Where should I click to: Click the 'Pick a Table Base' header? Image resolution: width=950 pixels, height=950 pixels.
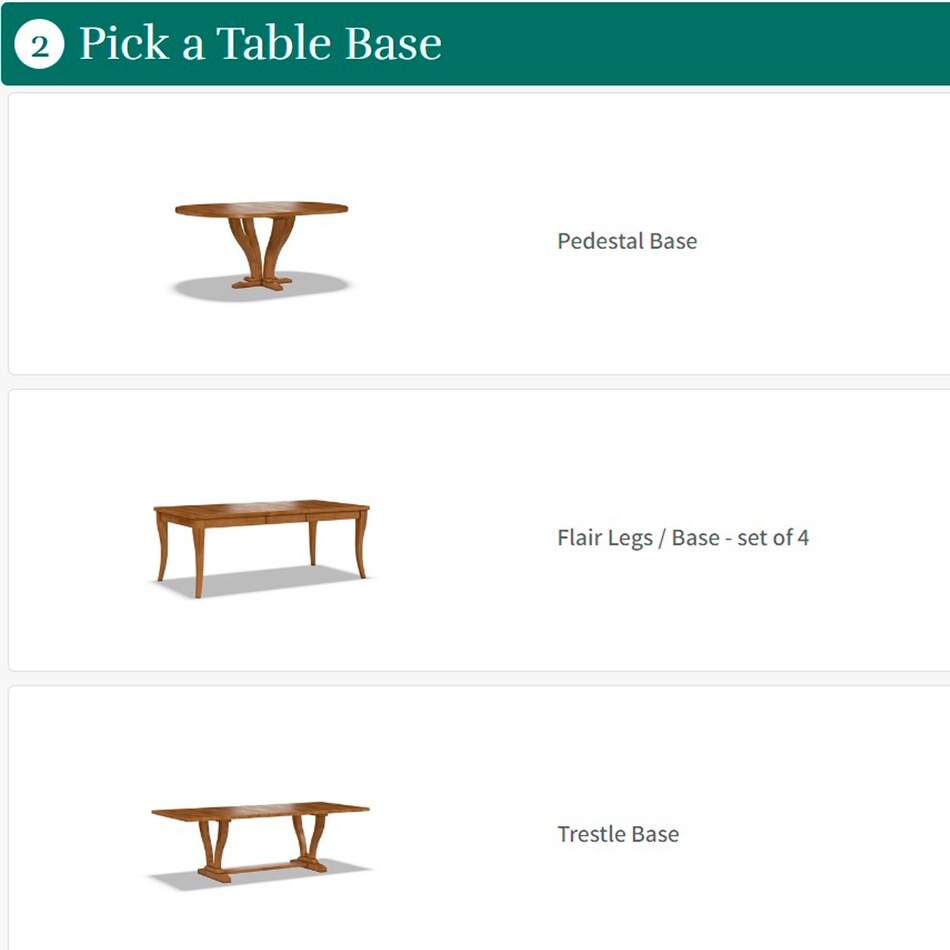click(260, 42)
